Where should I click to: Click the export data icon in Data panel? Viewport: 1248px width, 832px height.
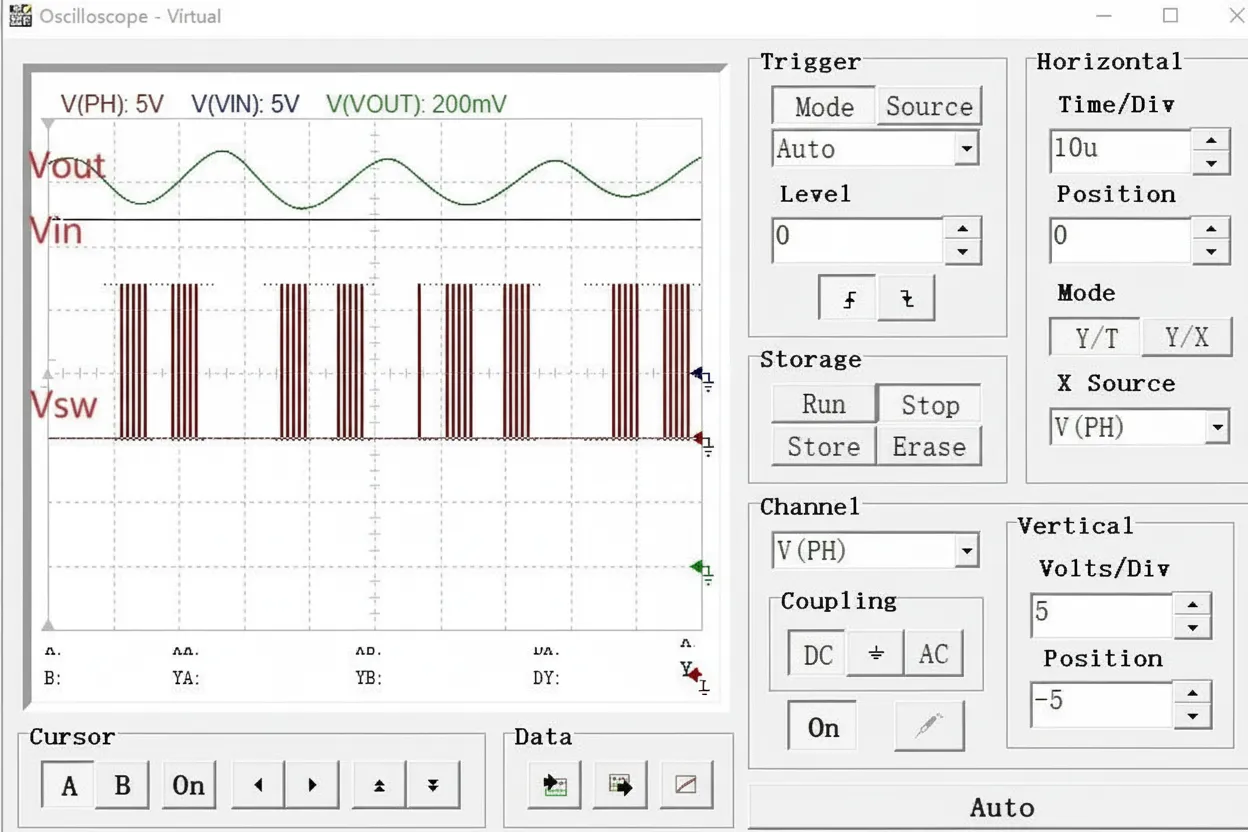(619, 785)
